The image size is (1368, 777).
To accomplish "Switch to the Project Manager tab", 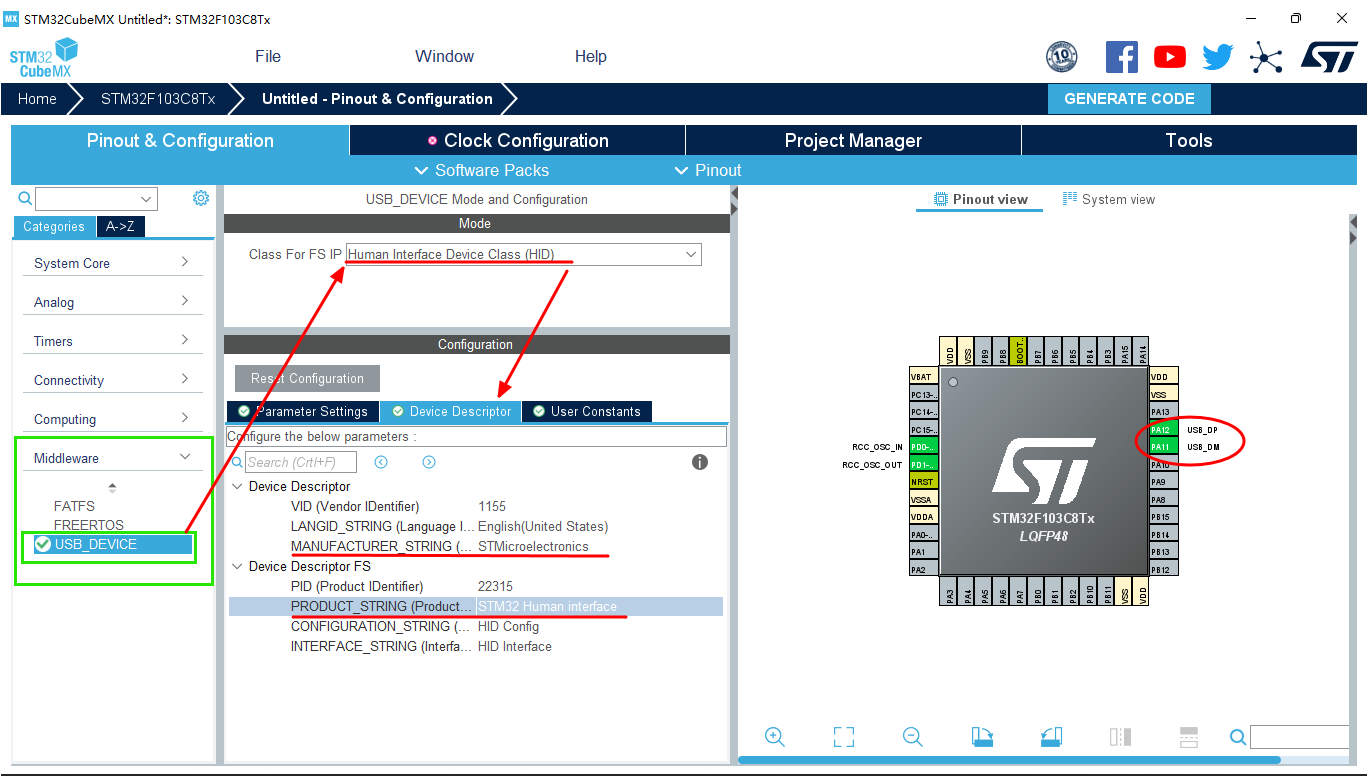I will click(853, 140).
